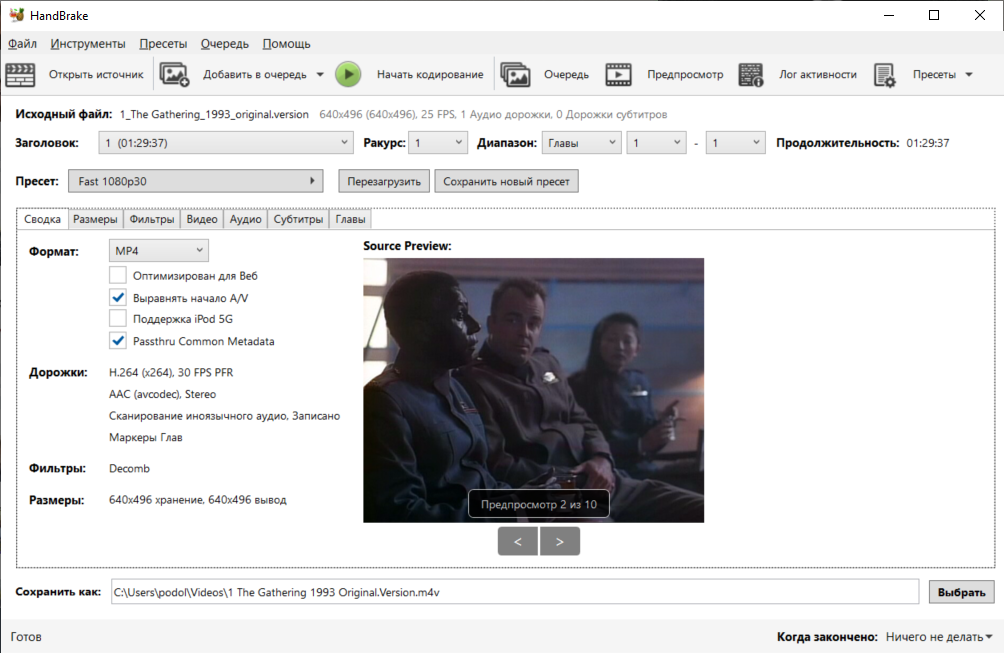Click the Activity Log icon
1004x653 pixels.
click(751, 75)
